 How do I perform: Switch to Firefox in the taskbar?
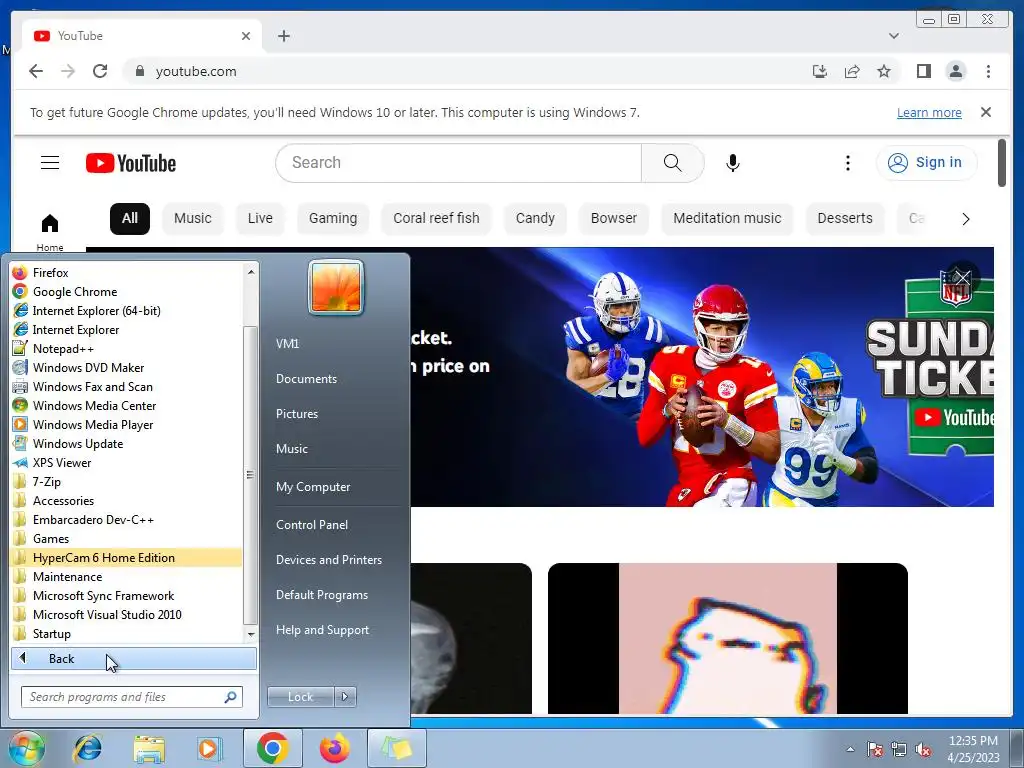point(334,748)
